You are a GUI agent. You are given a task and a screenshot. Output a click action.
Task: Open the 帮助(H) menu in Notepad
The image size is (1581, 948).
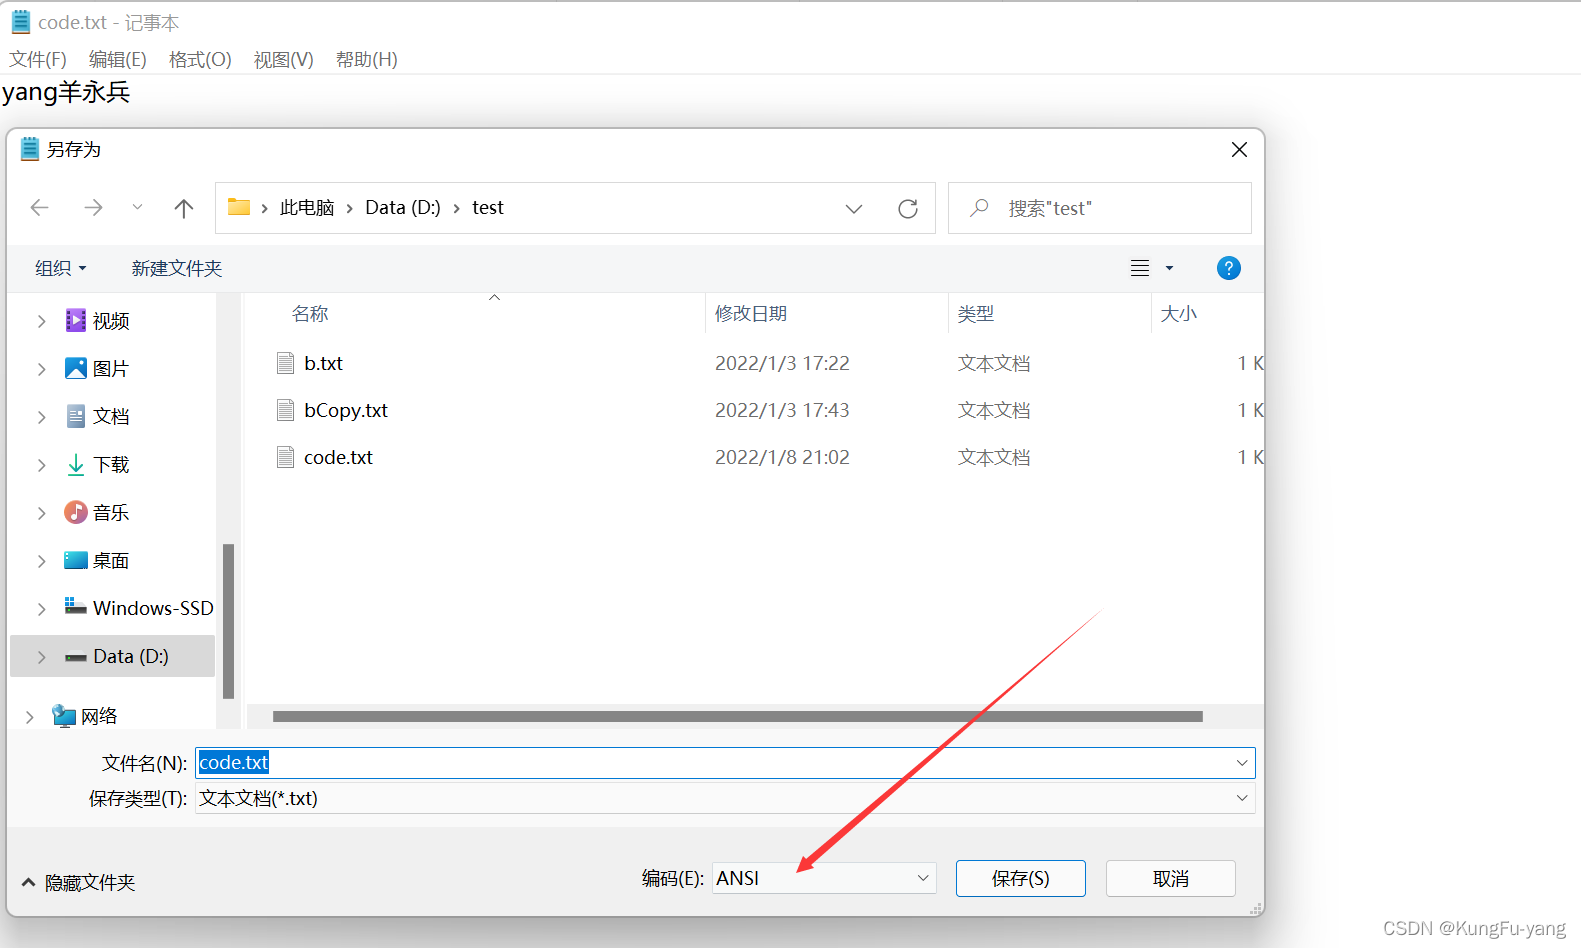pos(366,60)
